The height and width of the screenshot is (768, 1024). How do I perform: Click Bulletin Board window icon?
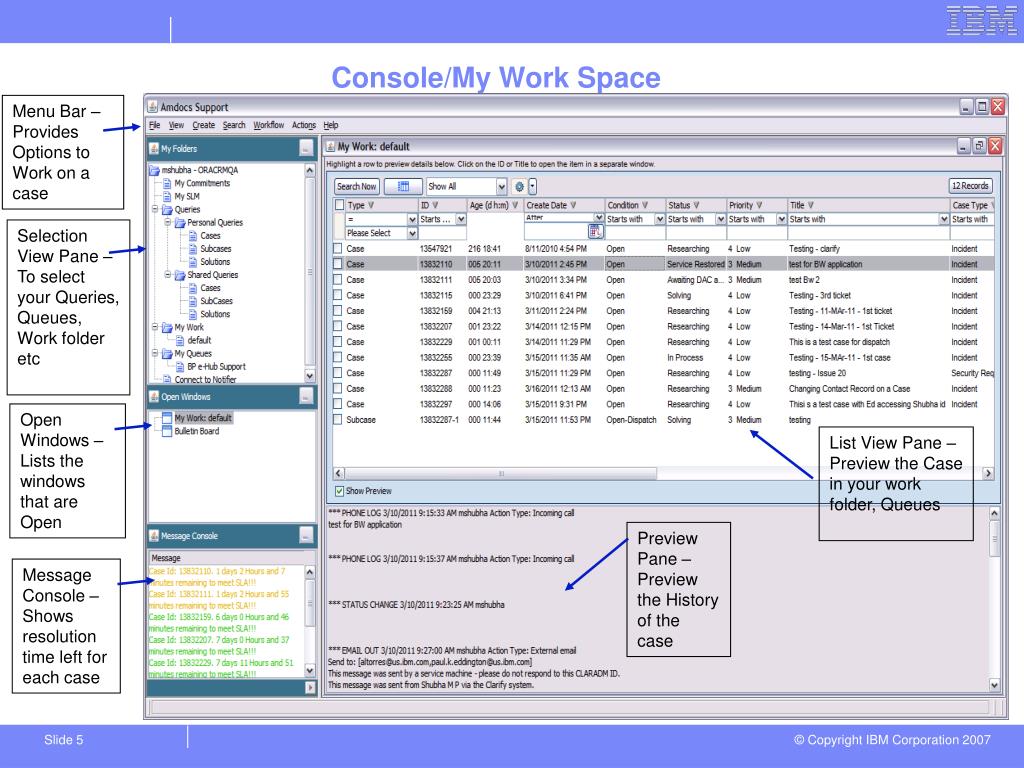pyautogui.click(x=167, y=431)
